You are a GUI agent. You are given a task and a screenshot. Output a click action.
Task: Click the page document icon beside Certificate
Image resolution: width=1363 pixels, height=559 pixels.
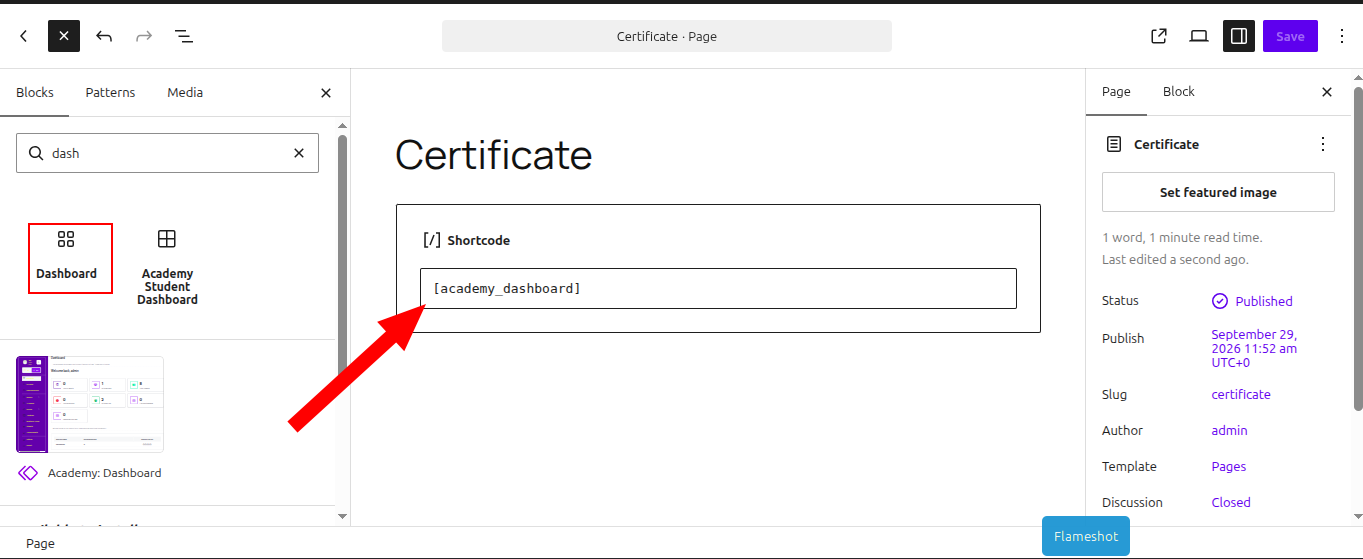pos(1114,144)
